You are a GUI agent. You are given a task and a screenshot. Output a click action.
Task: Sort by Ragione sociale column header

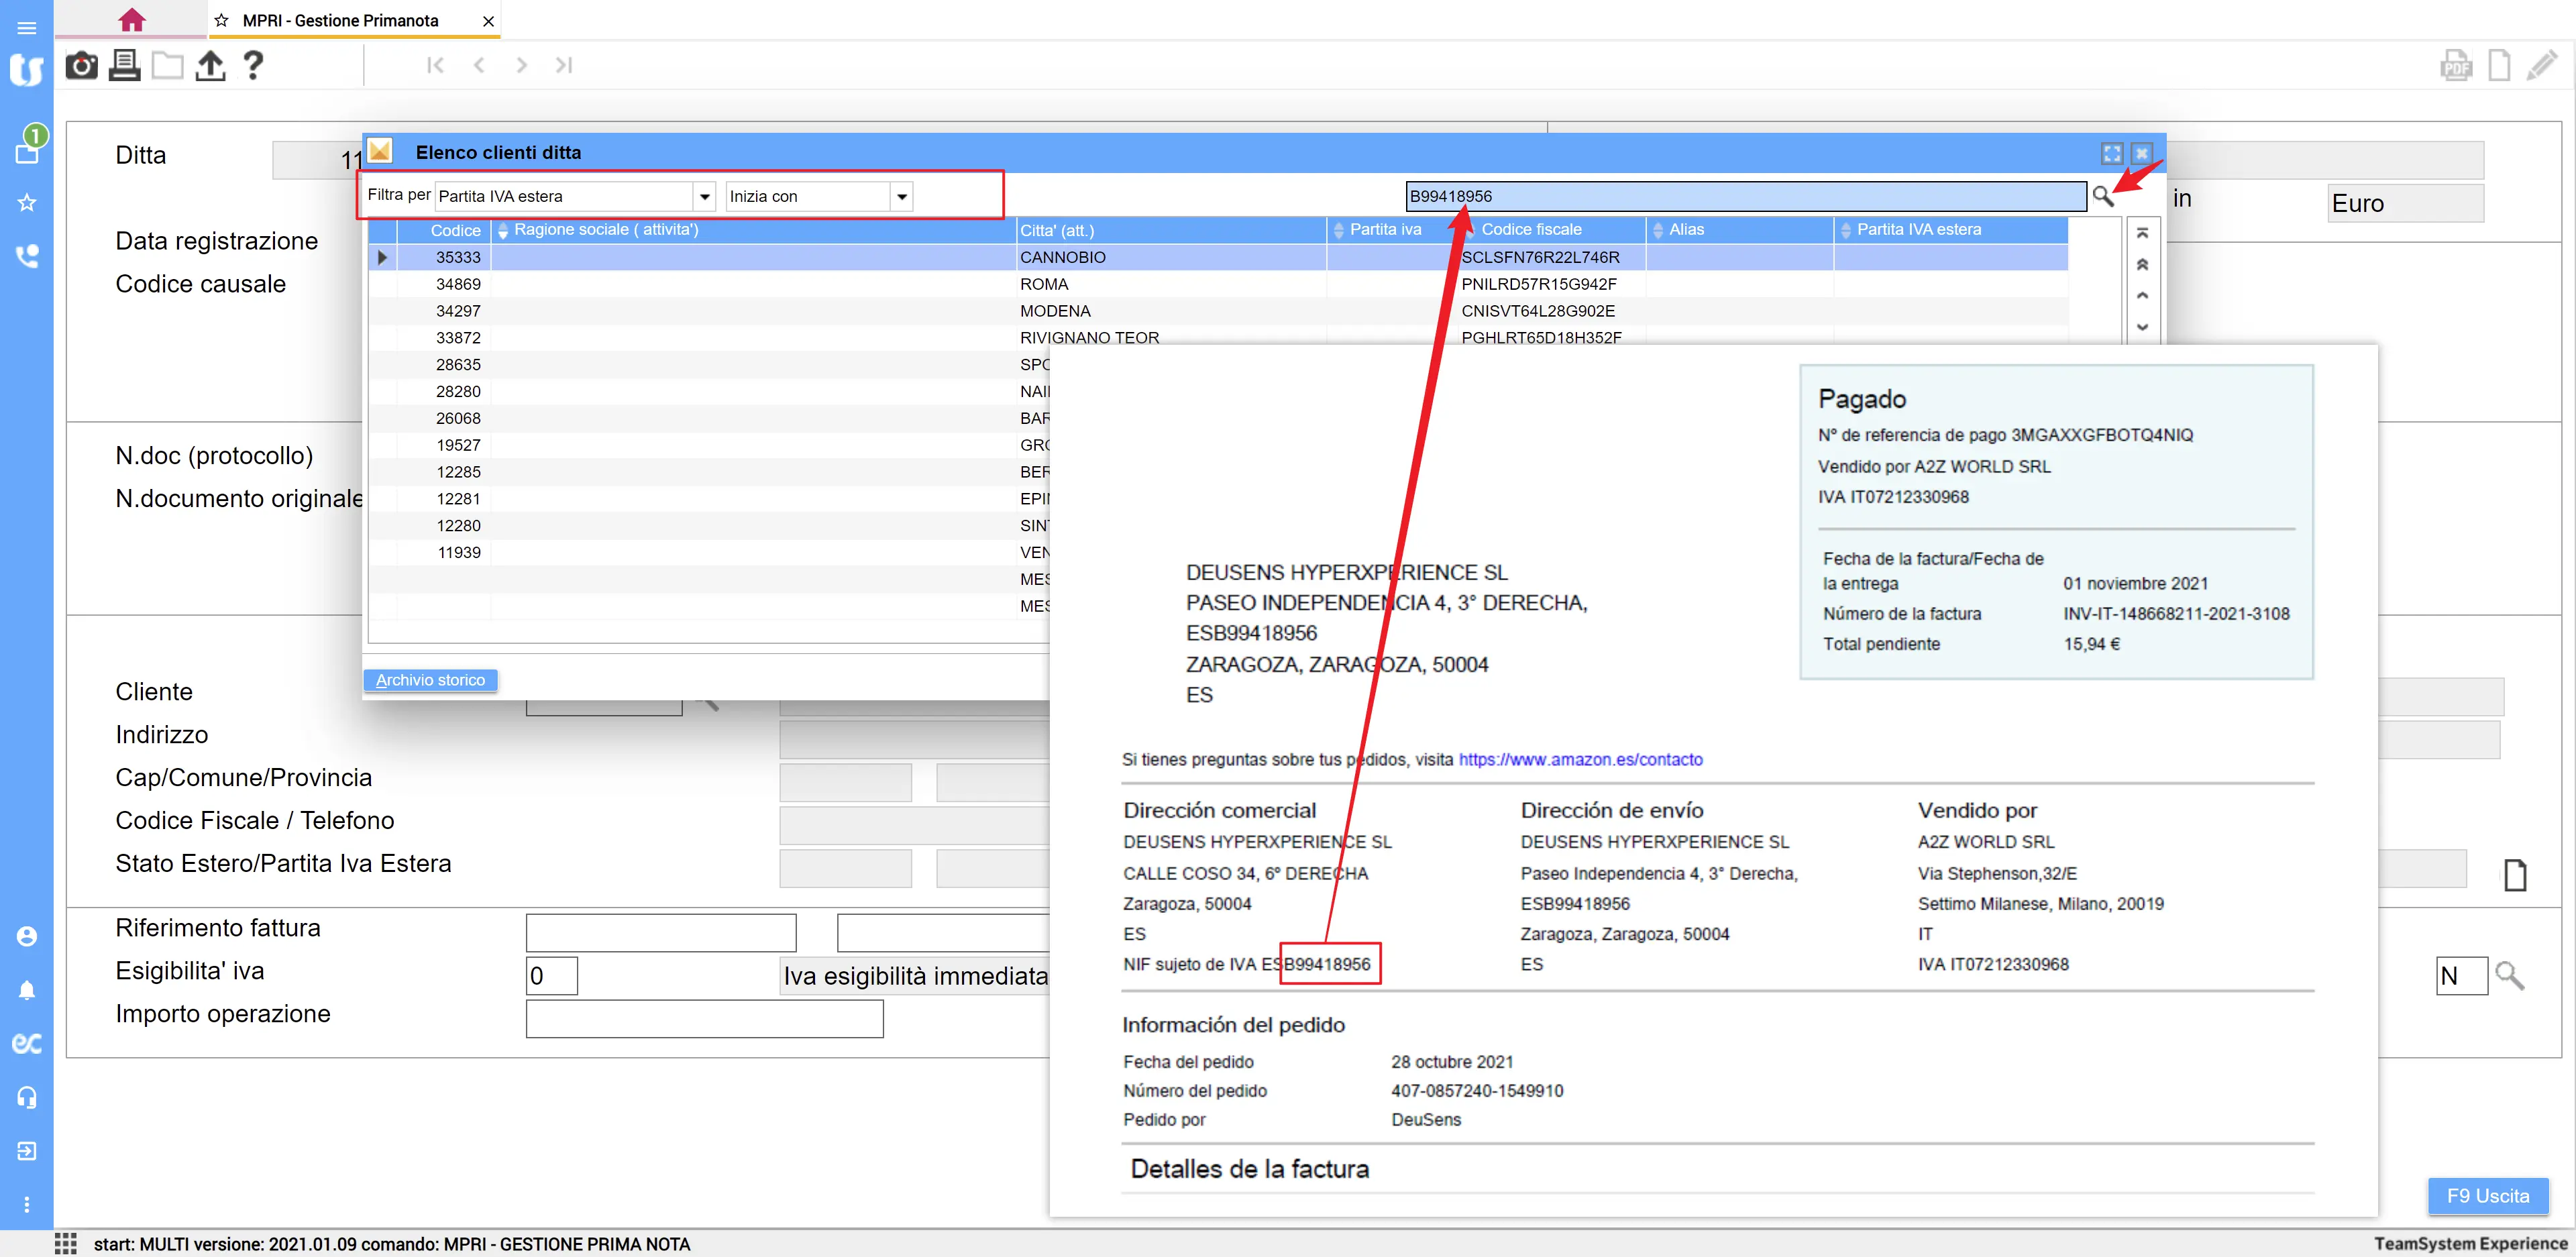606,230
